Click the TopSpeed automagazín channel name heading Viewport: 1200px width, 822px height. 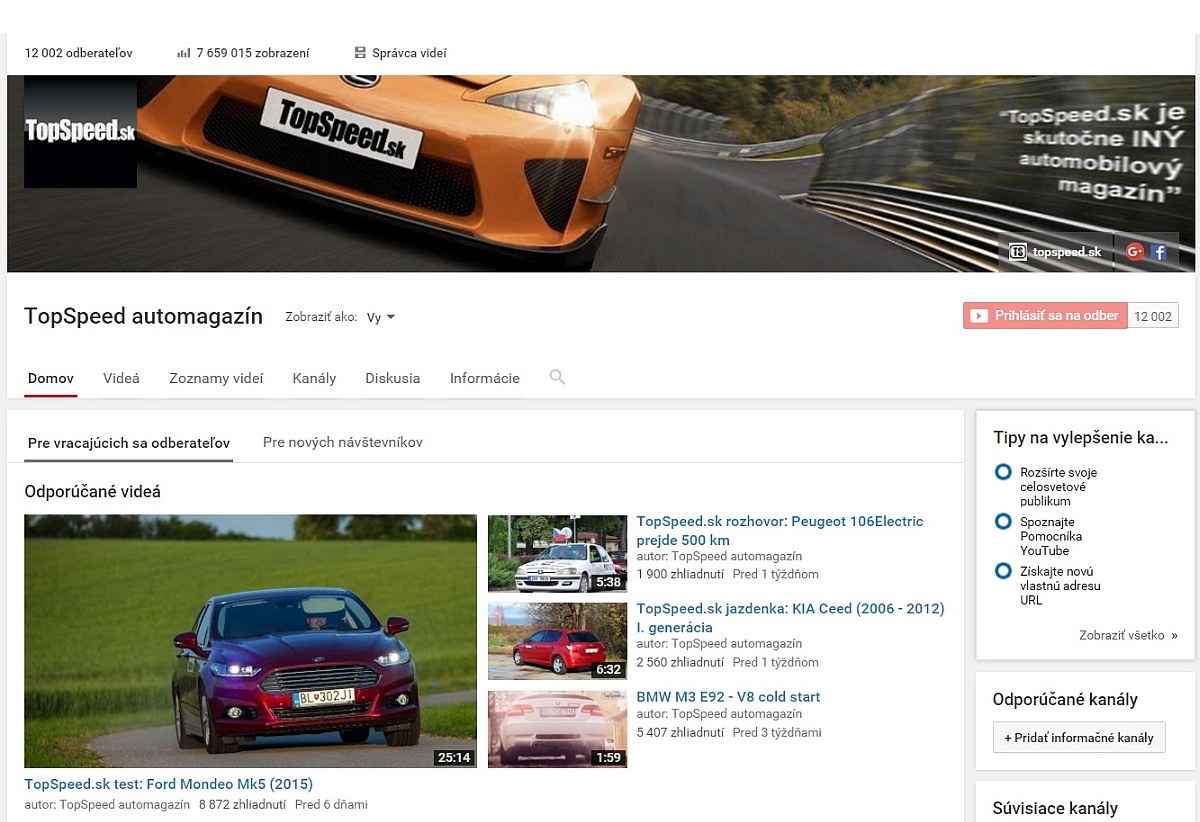click(x=143, y=317)
